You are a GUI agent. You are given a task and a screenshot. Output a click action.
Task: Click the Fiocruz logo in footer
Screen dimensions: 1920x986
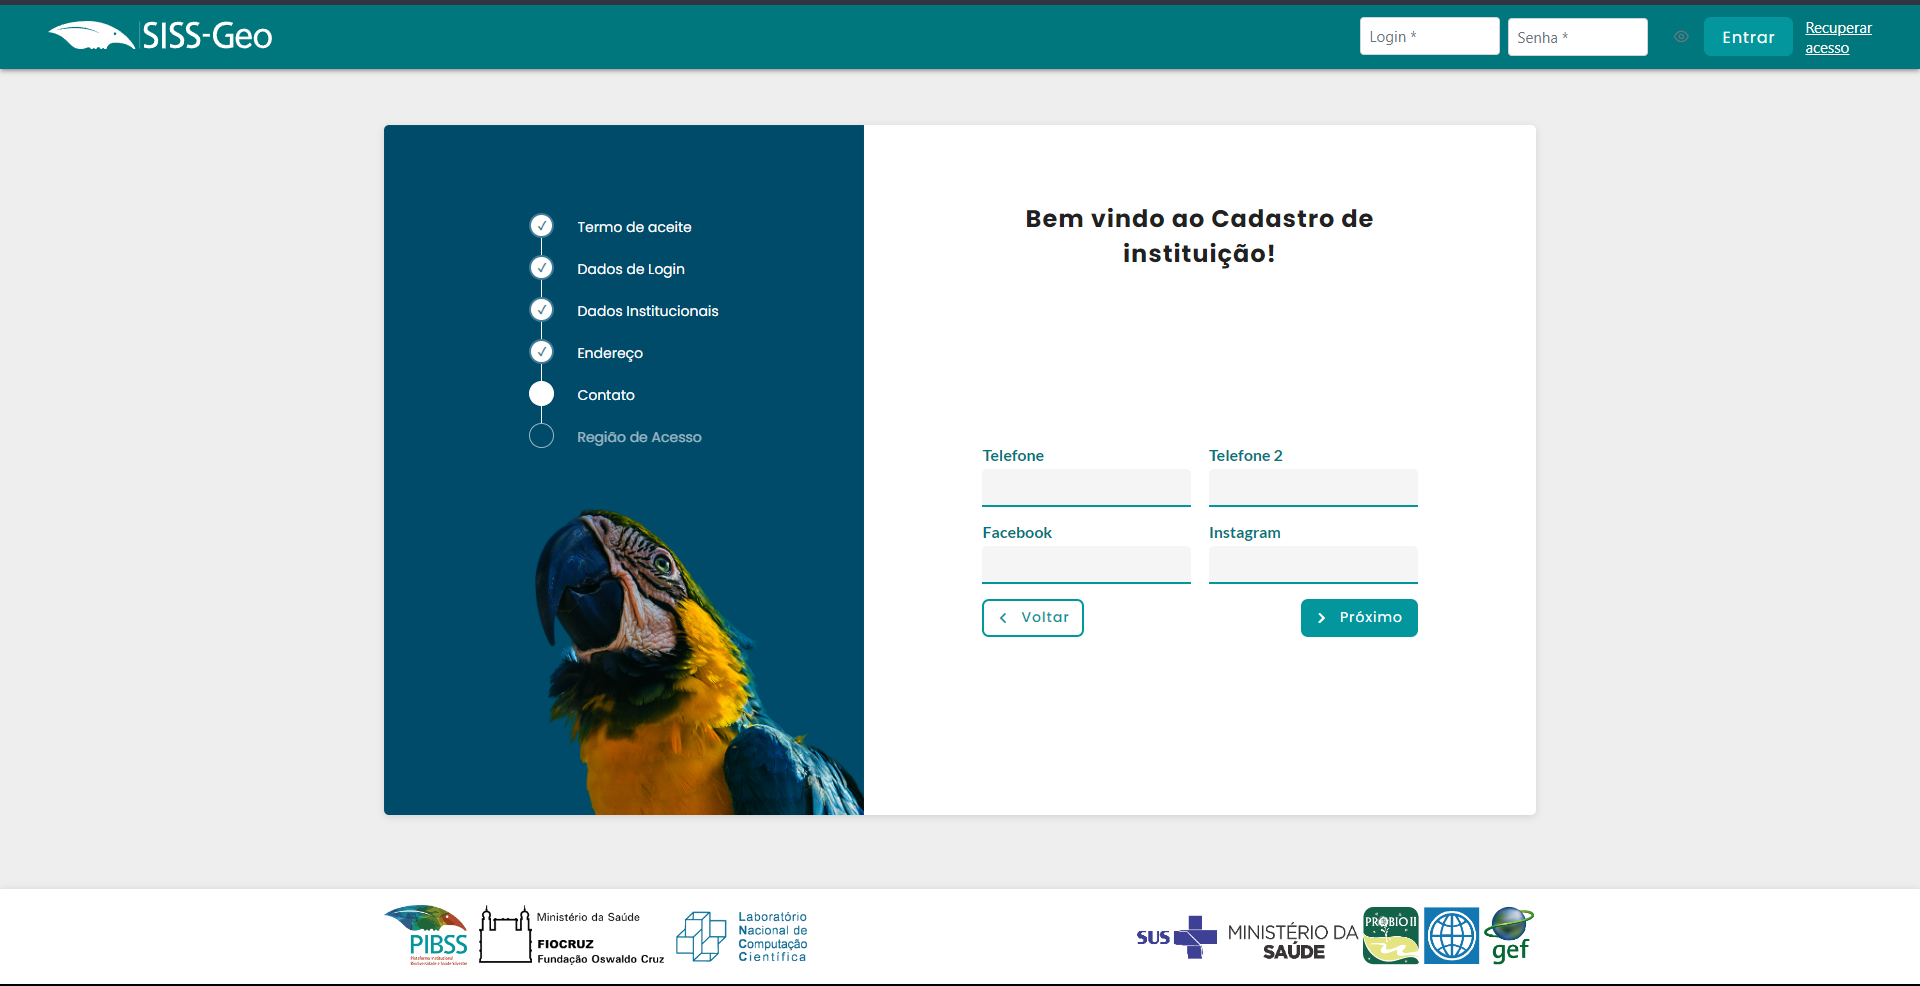[571, 936]
